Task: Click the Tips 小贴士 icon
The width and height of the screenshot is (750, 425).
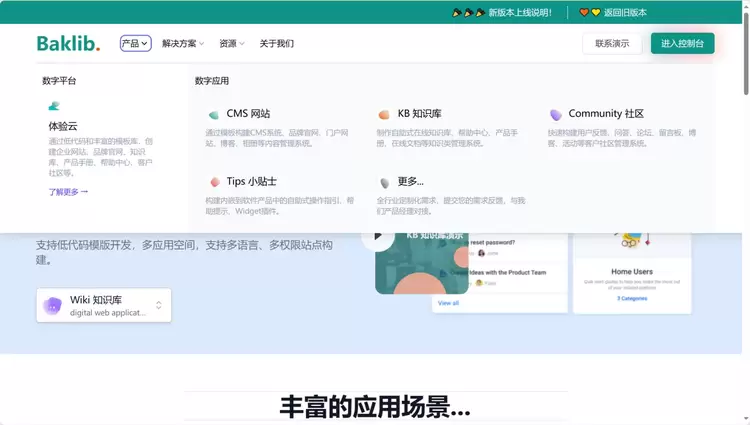Action: pos(214,182)
